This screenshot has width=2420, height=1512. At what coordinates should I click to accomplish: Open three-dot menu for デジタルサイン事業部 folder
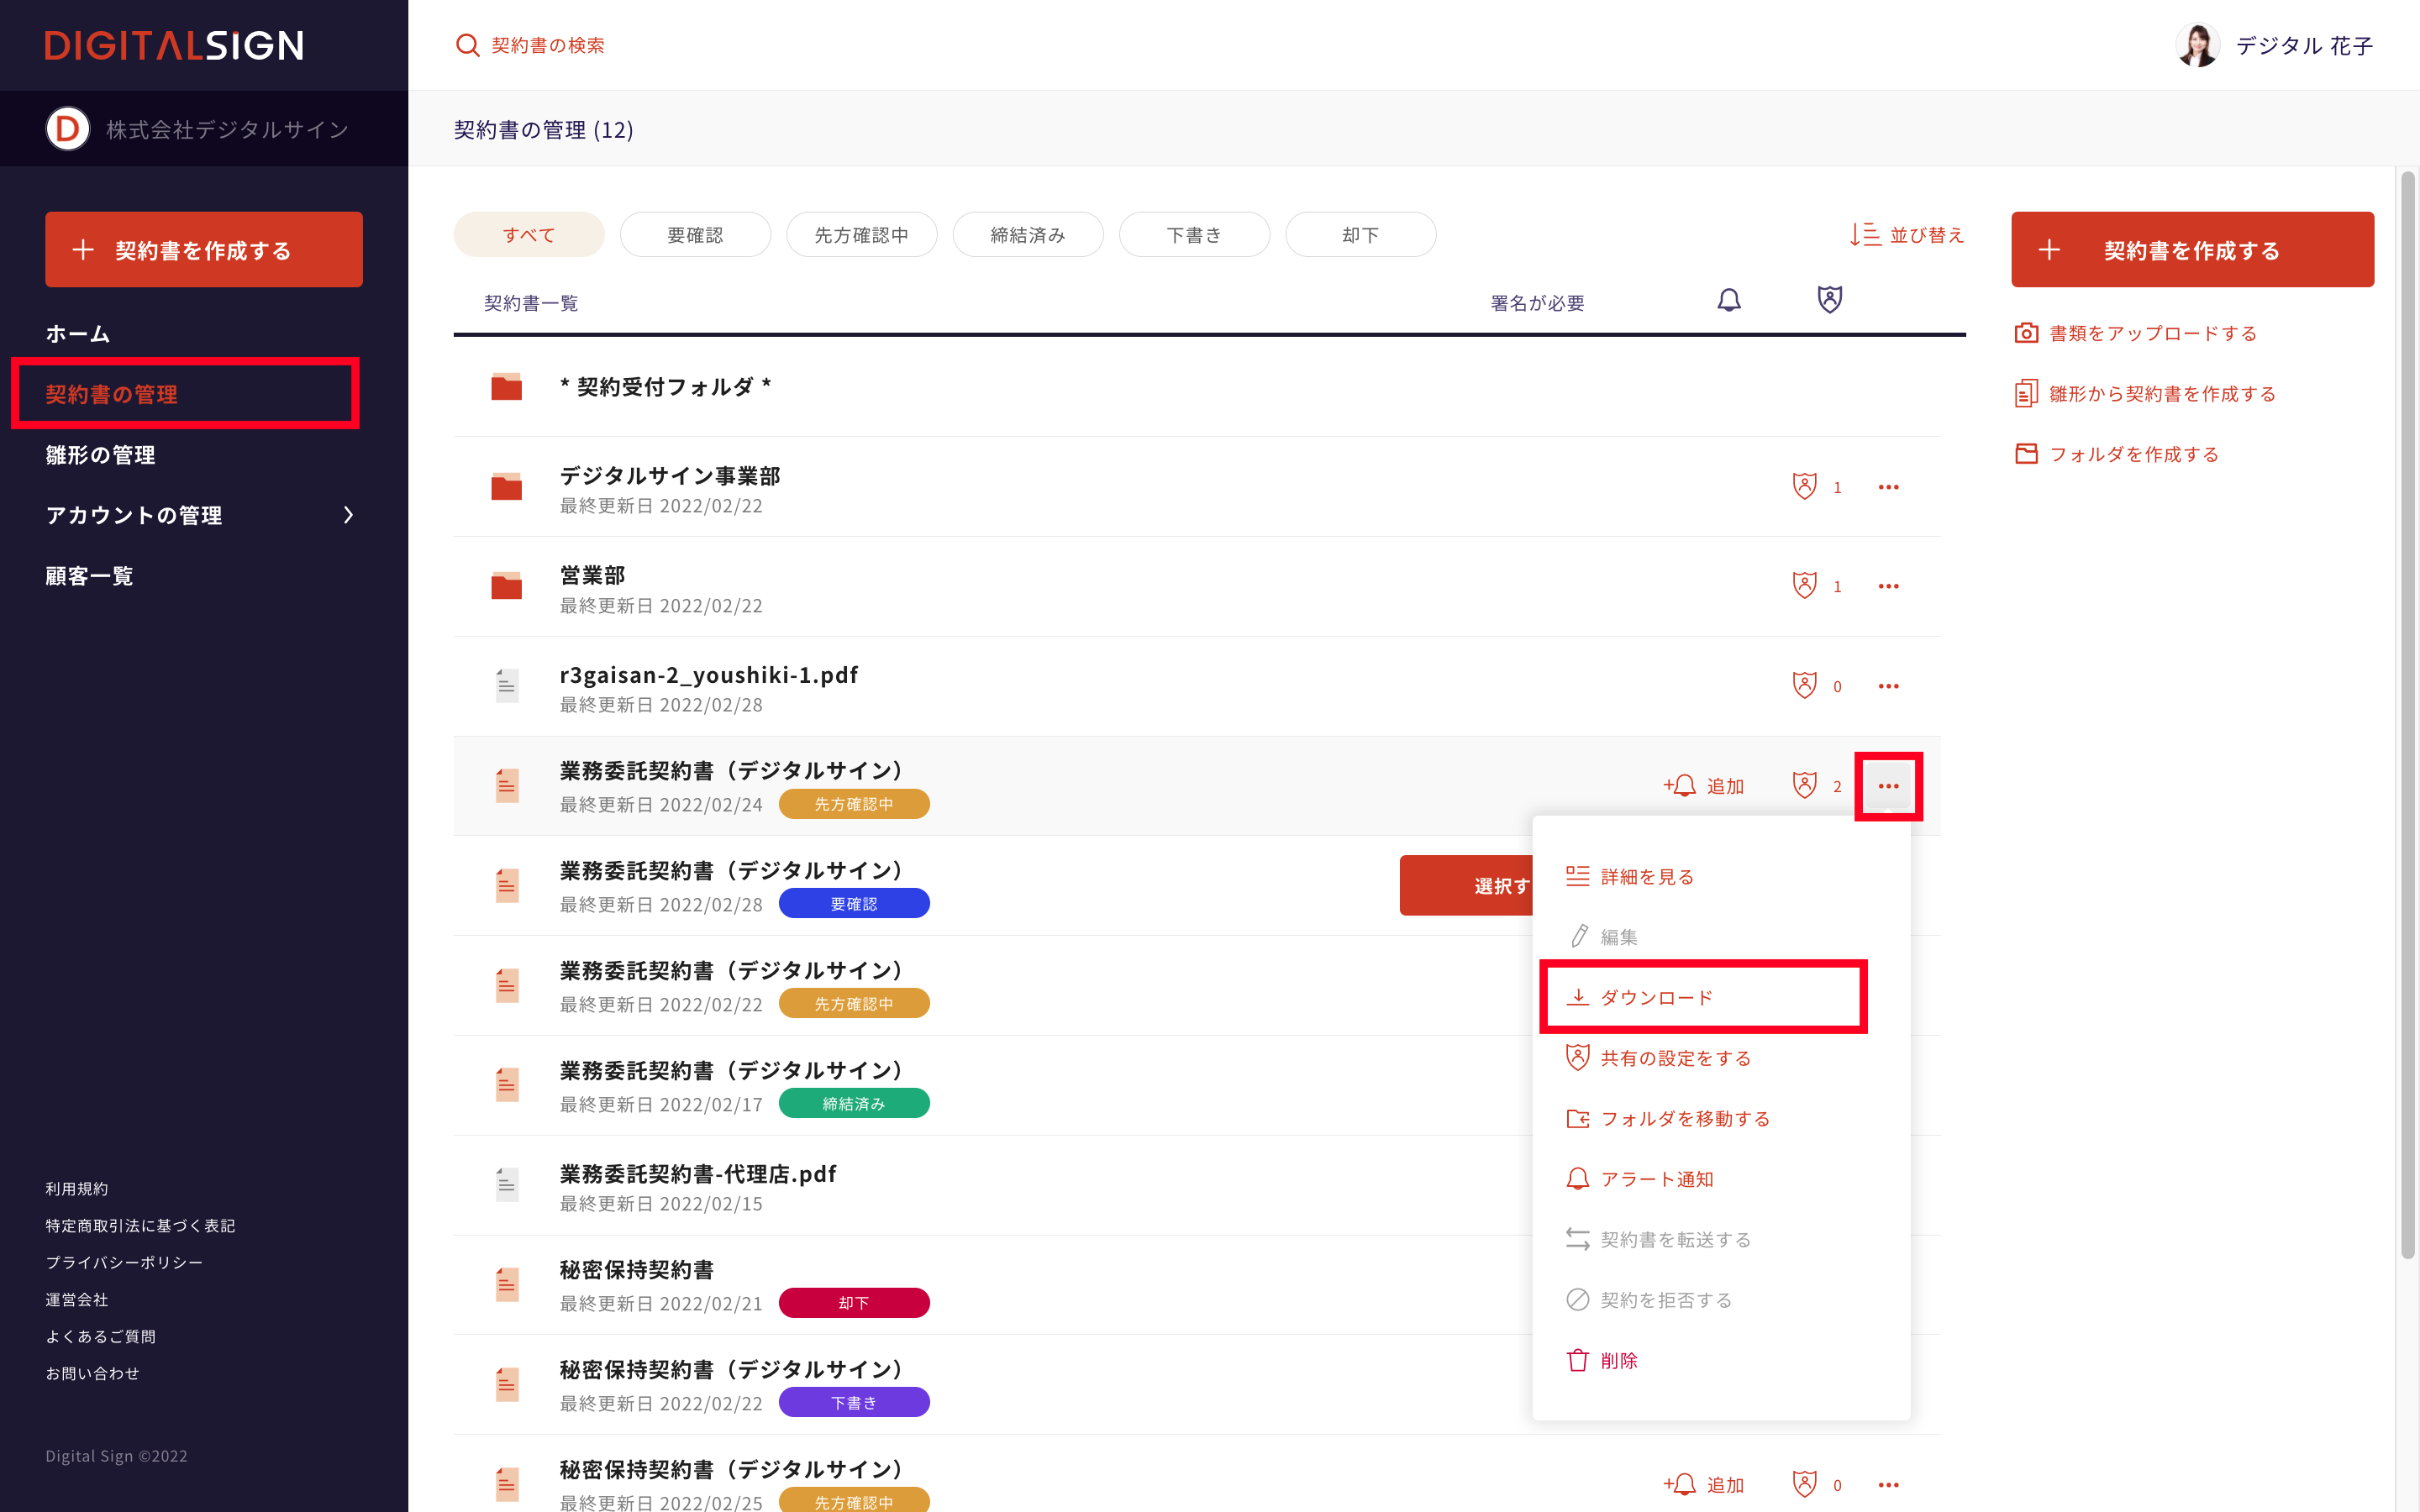[x=1888, y=487]
